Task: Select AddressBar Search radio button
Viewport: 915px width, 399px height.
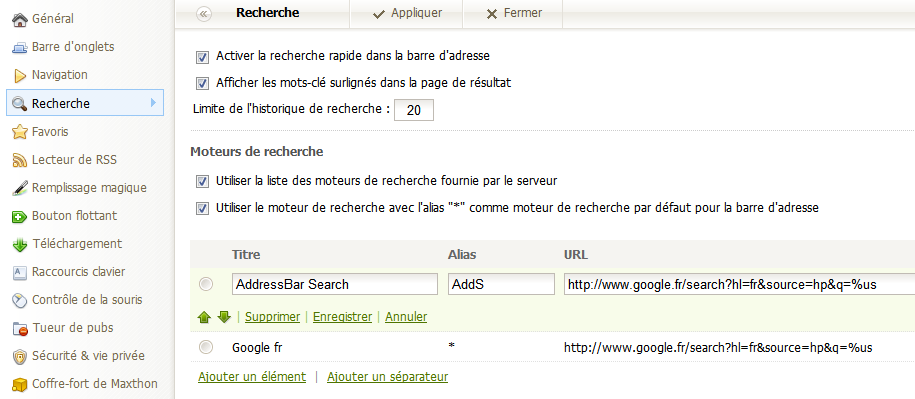Action: (205, 284)
